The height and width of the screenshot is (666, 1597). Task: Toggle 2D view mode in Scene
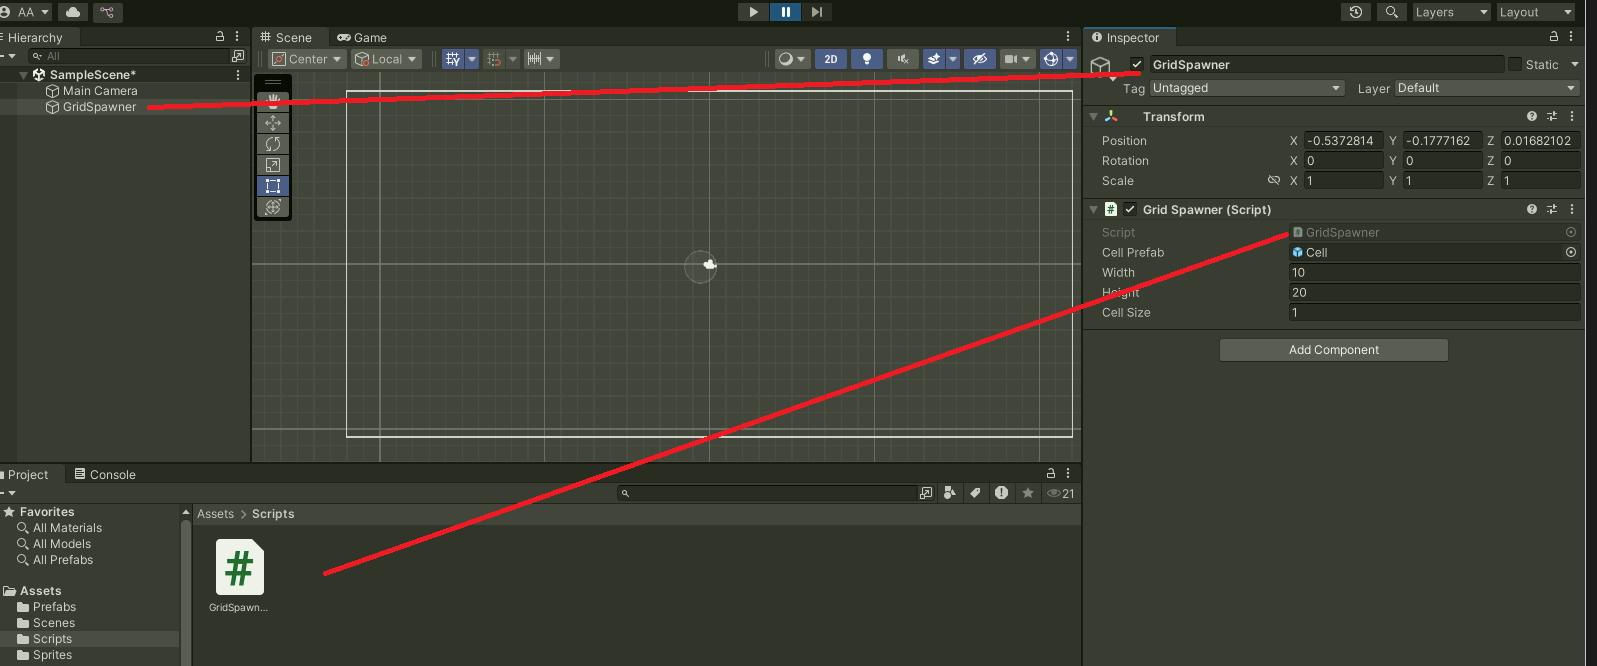pyautogui.click(x=831, y=59)
